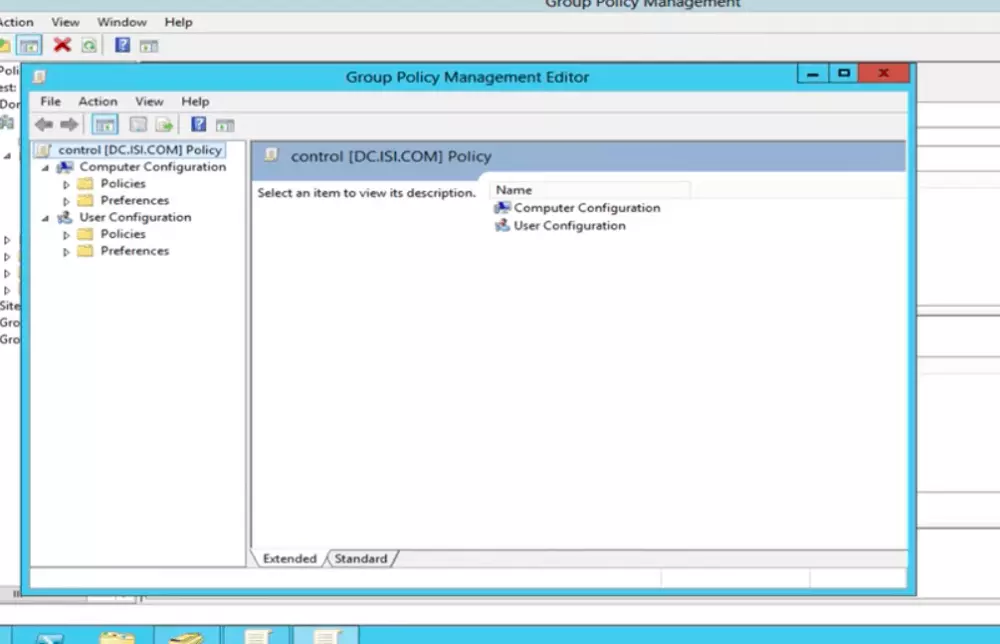Open Help icon in Group Policy Management toolbar
The height and width of the screenshot is (644, 1000).
(x=122, y=45)
